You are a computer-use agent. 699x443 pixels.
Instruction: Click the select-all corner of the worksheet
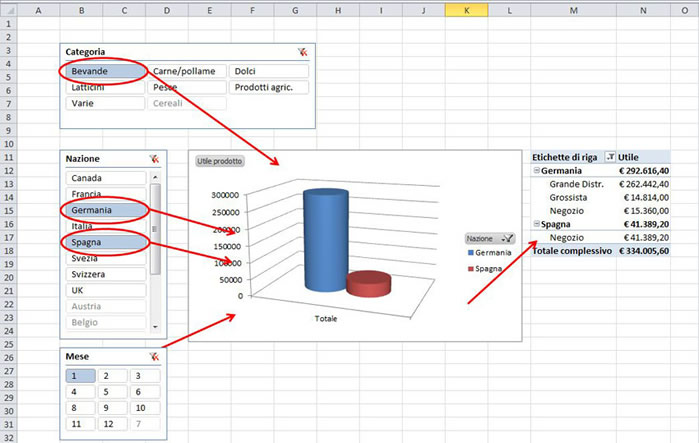point(9,9)
